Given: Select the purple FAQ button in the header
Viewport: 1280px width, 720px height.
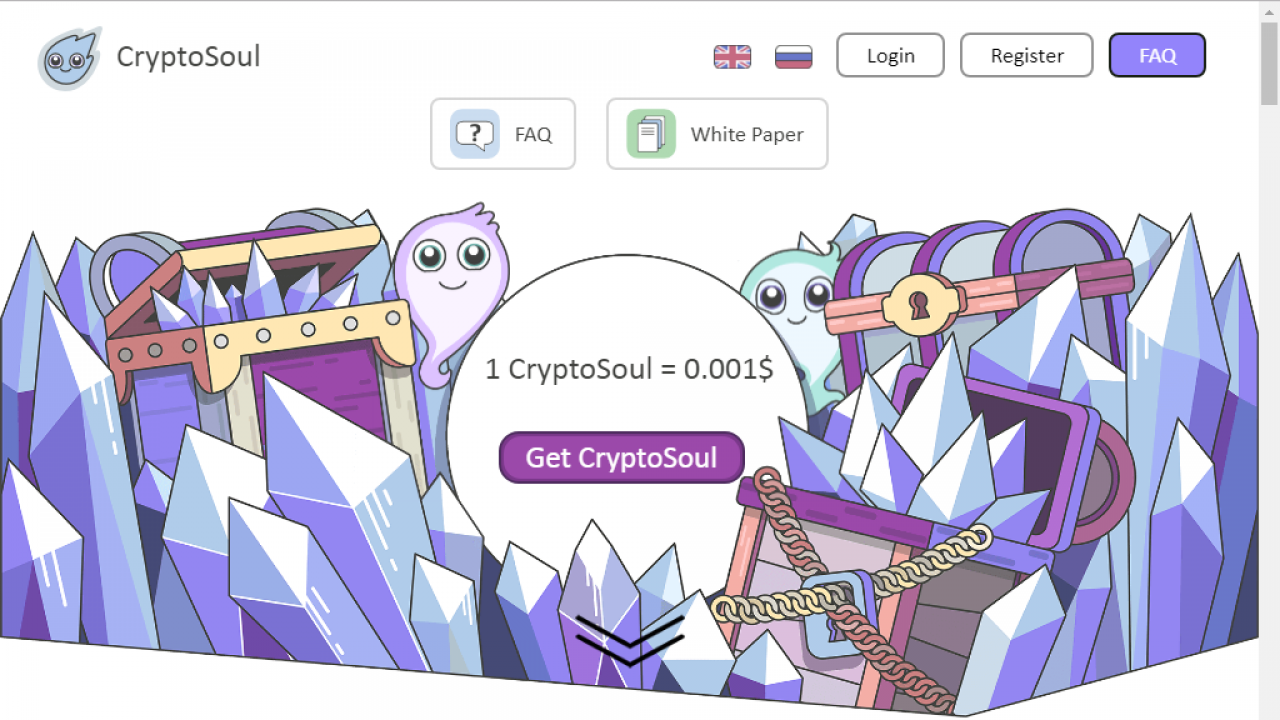Looking at the screenshot, I should 1157,55.
